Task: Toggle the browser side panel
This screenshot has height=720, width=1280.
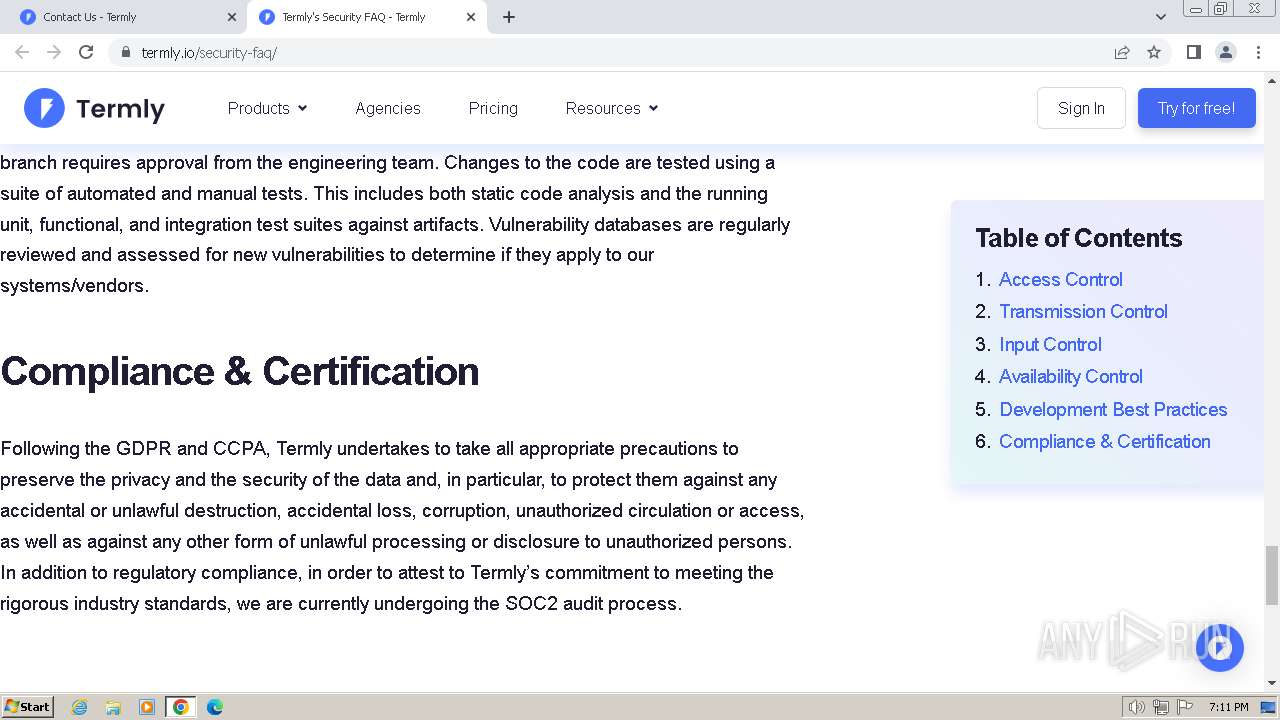Action: click(x=1193, y=52)
